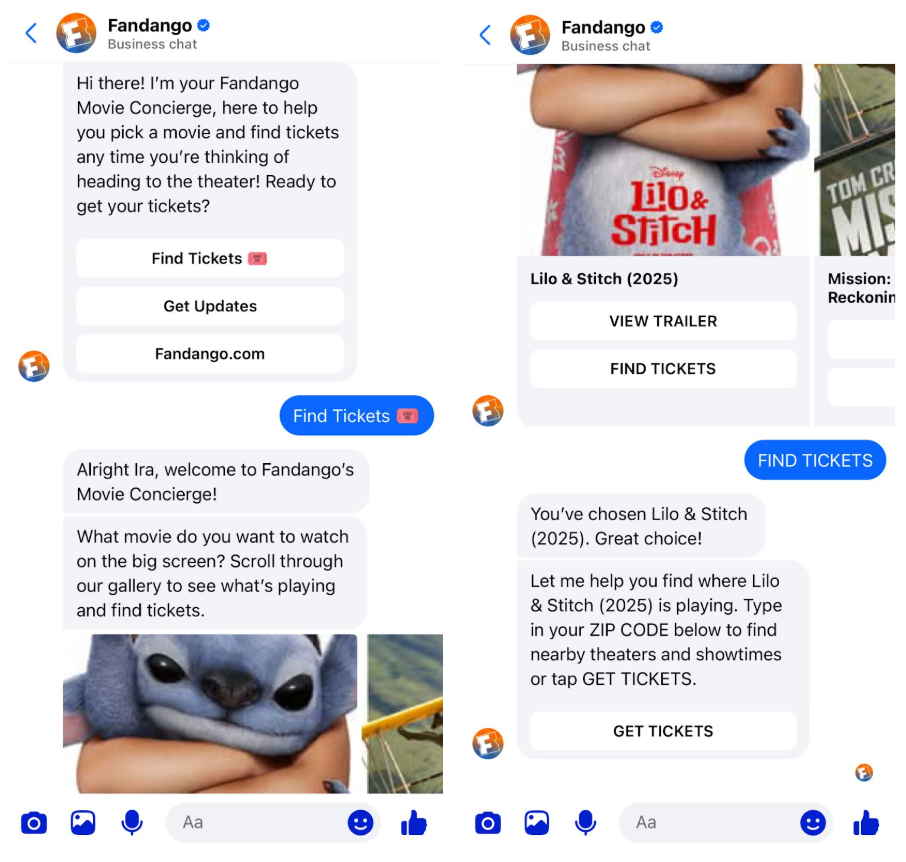Open camera in left chat toolbar

click(x=34, y=823)
